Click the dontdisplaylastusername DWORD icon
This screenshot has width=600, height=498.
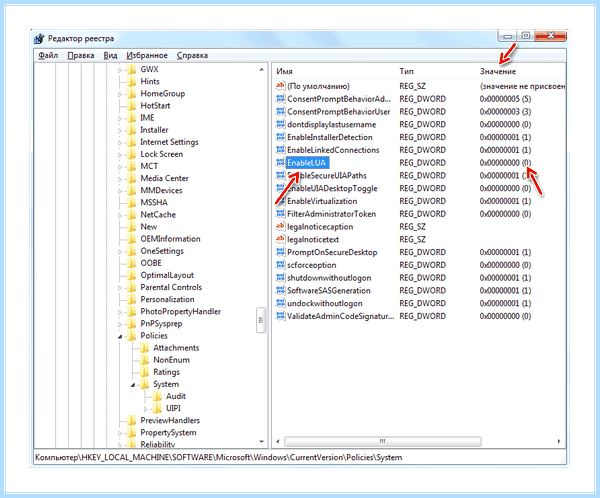coord(280,124)
